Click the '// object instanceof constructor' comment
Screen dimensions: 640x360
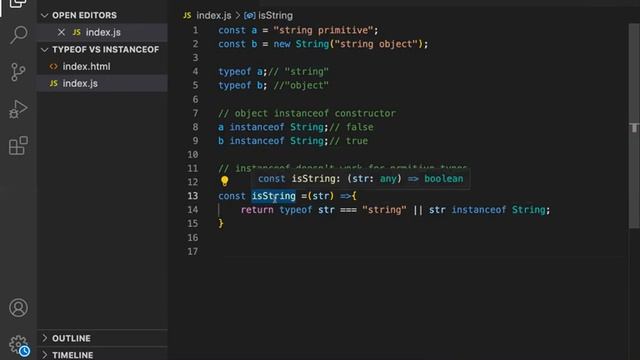point(307,113)
